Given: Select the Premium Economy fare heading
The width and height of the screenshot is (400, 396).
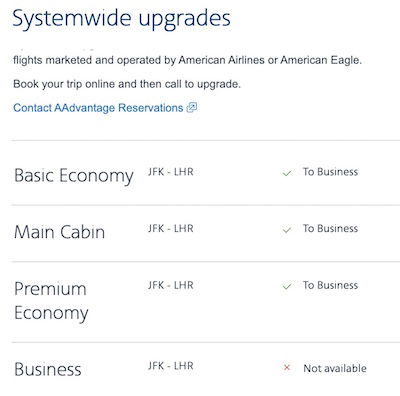Looking at the screenshot, I should [x=51, y=301].
